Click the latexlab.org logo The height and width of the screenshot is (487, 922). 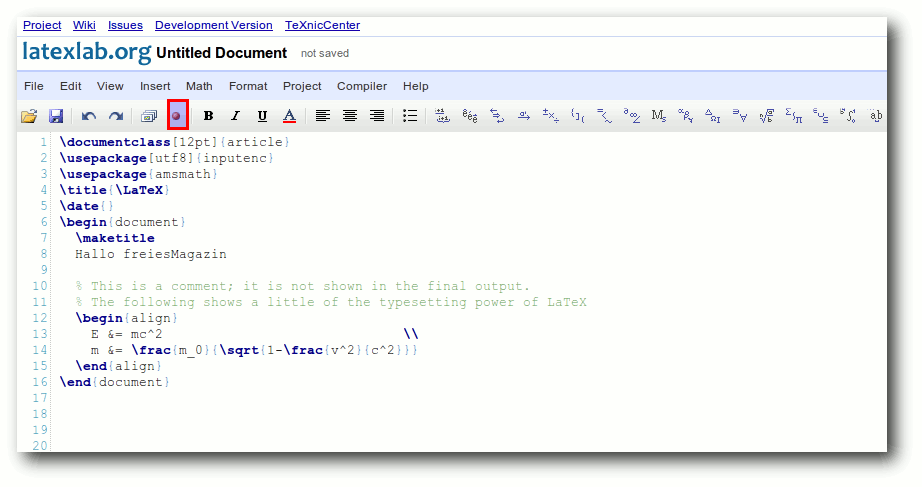click(x=87, y=52)
